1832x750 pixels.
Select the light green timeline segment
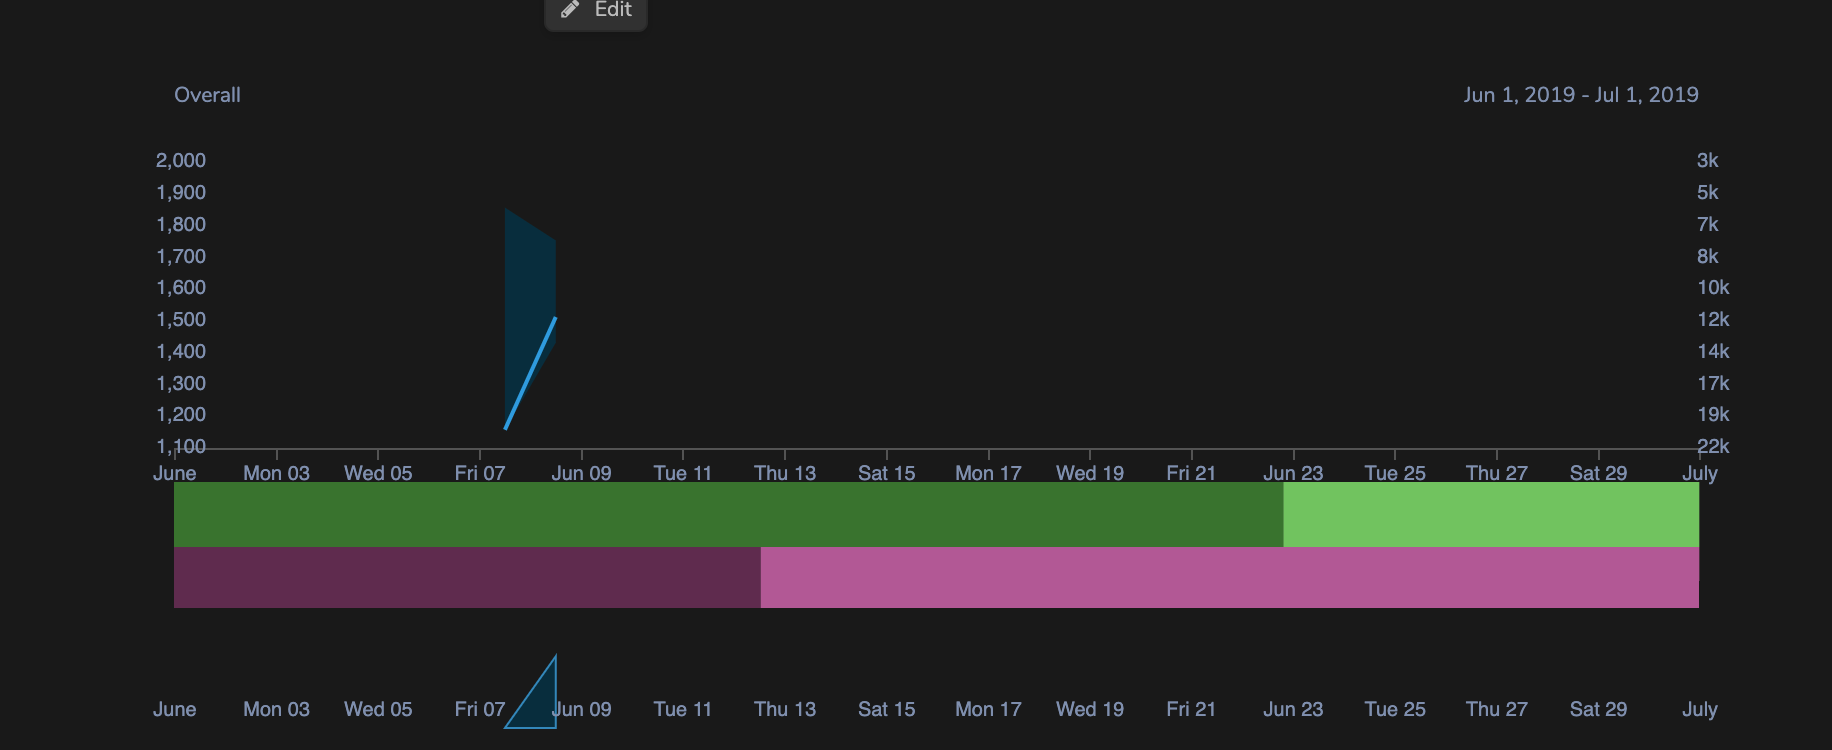[1491, 515]
